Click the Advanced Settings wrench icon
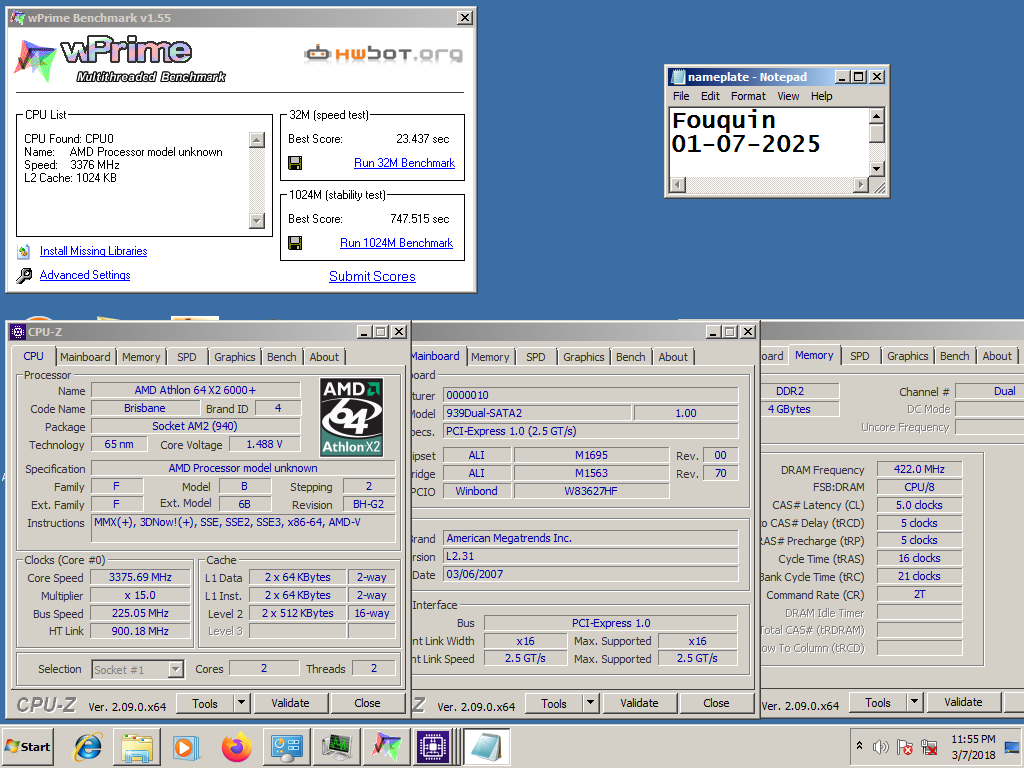Viewport: 1024px width, 768px height. point(24,276)
